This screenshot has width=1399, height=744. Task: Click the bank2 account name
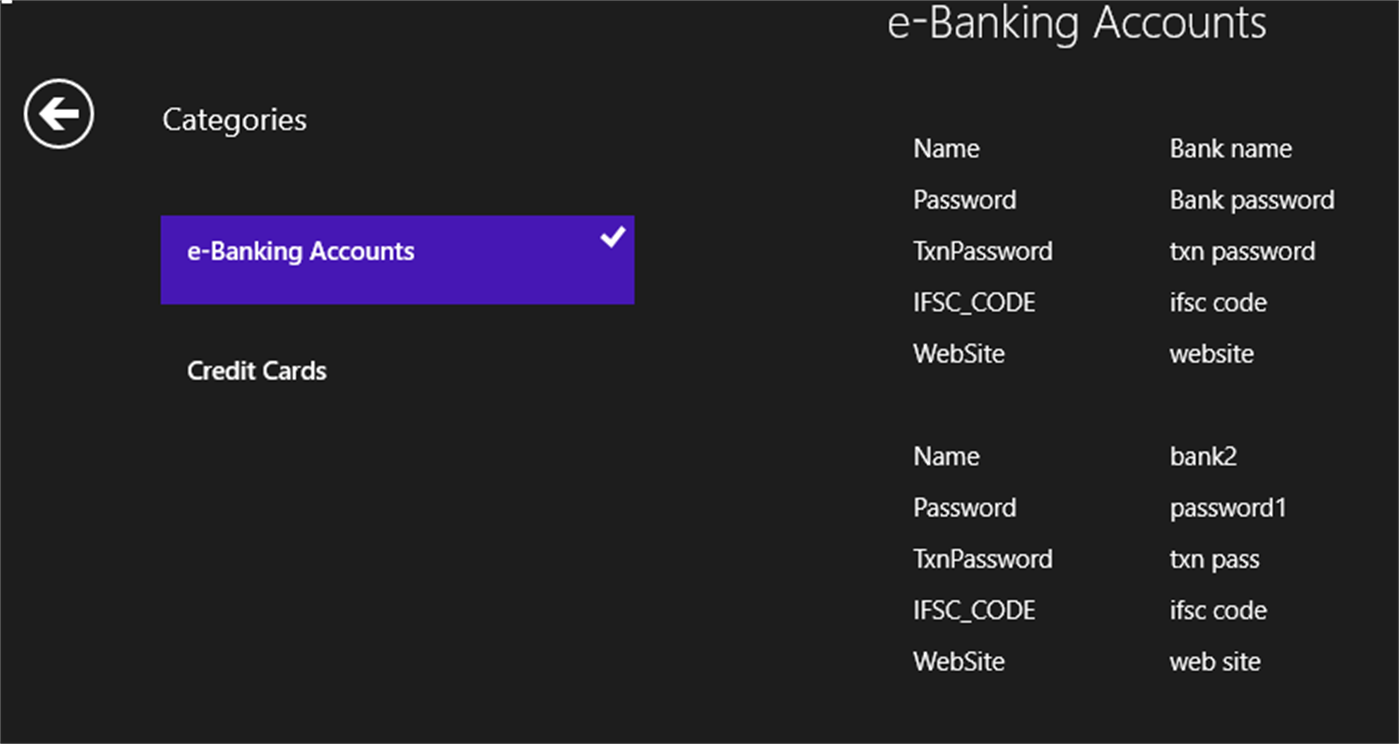pyautogui.click(x=1203, y=456)
